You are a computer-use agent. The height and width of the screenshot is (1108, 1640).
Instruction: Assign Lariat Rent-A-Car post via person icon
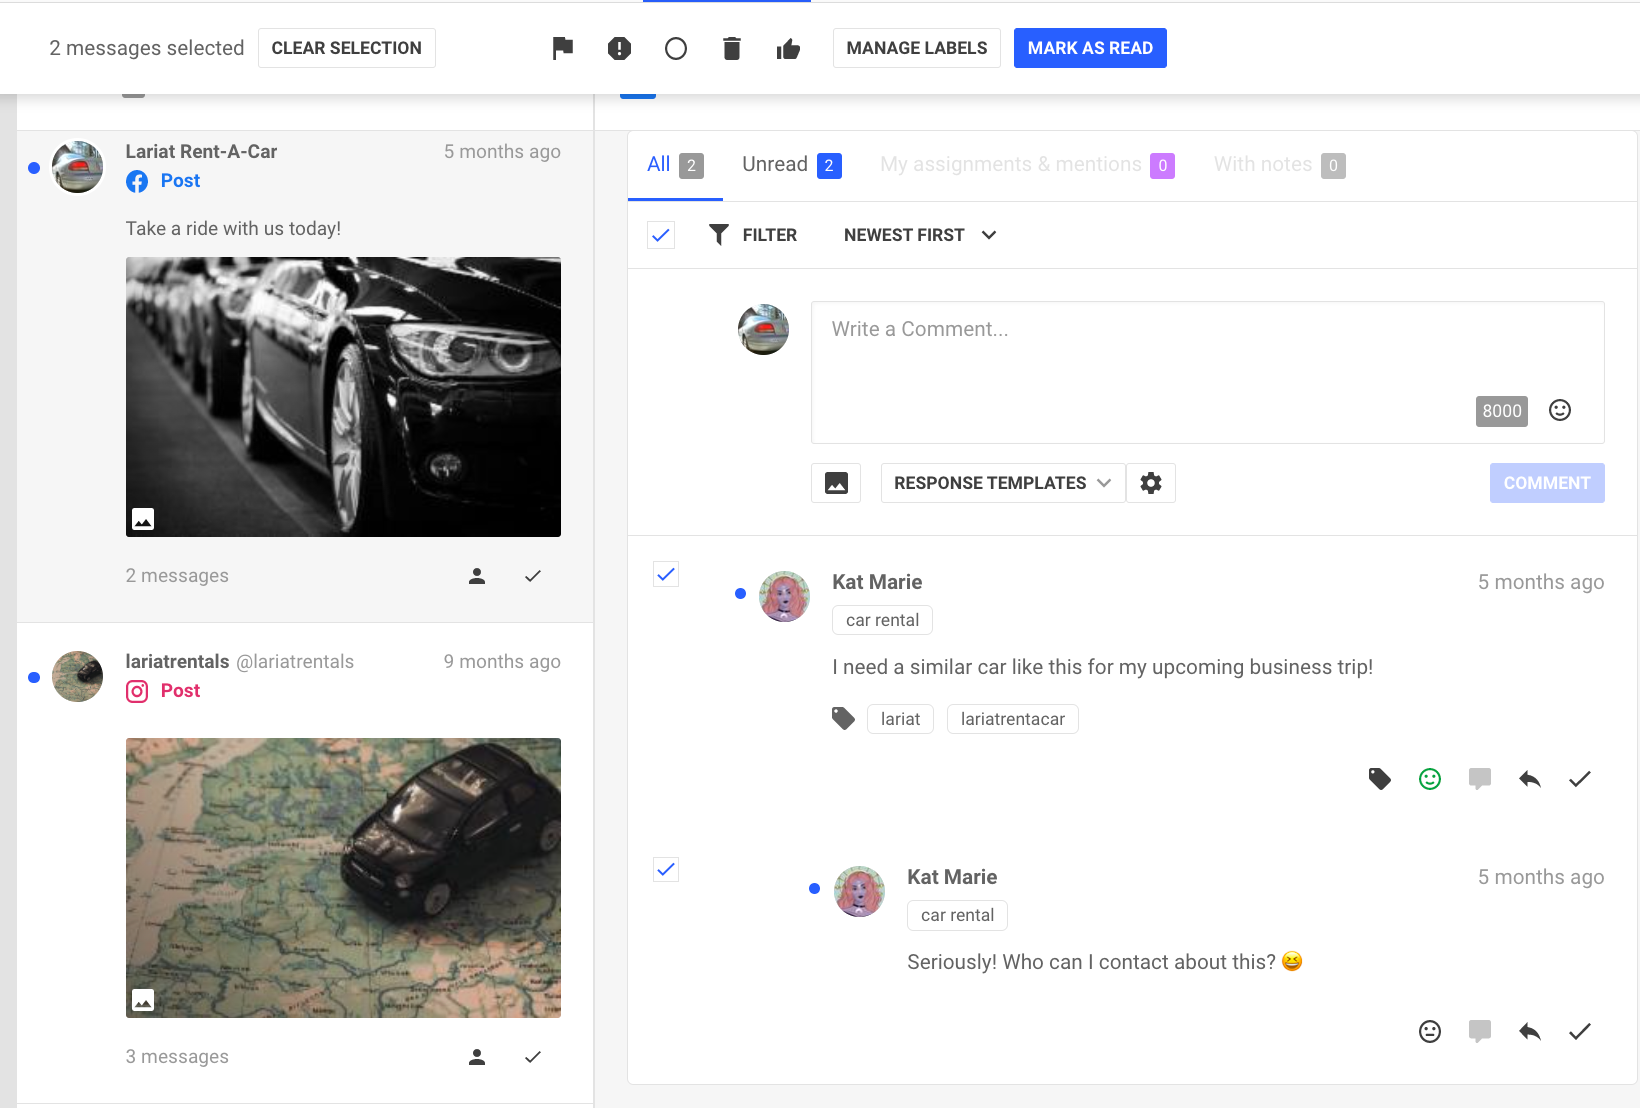coord(477,576)
